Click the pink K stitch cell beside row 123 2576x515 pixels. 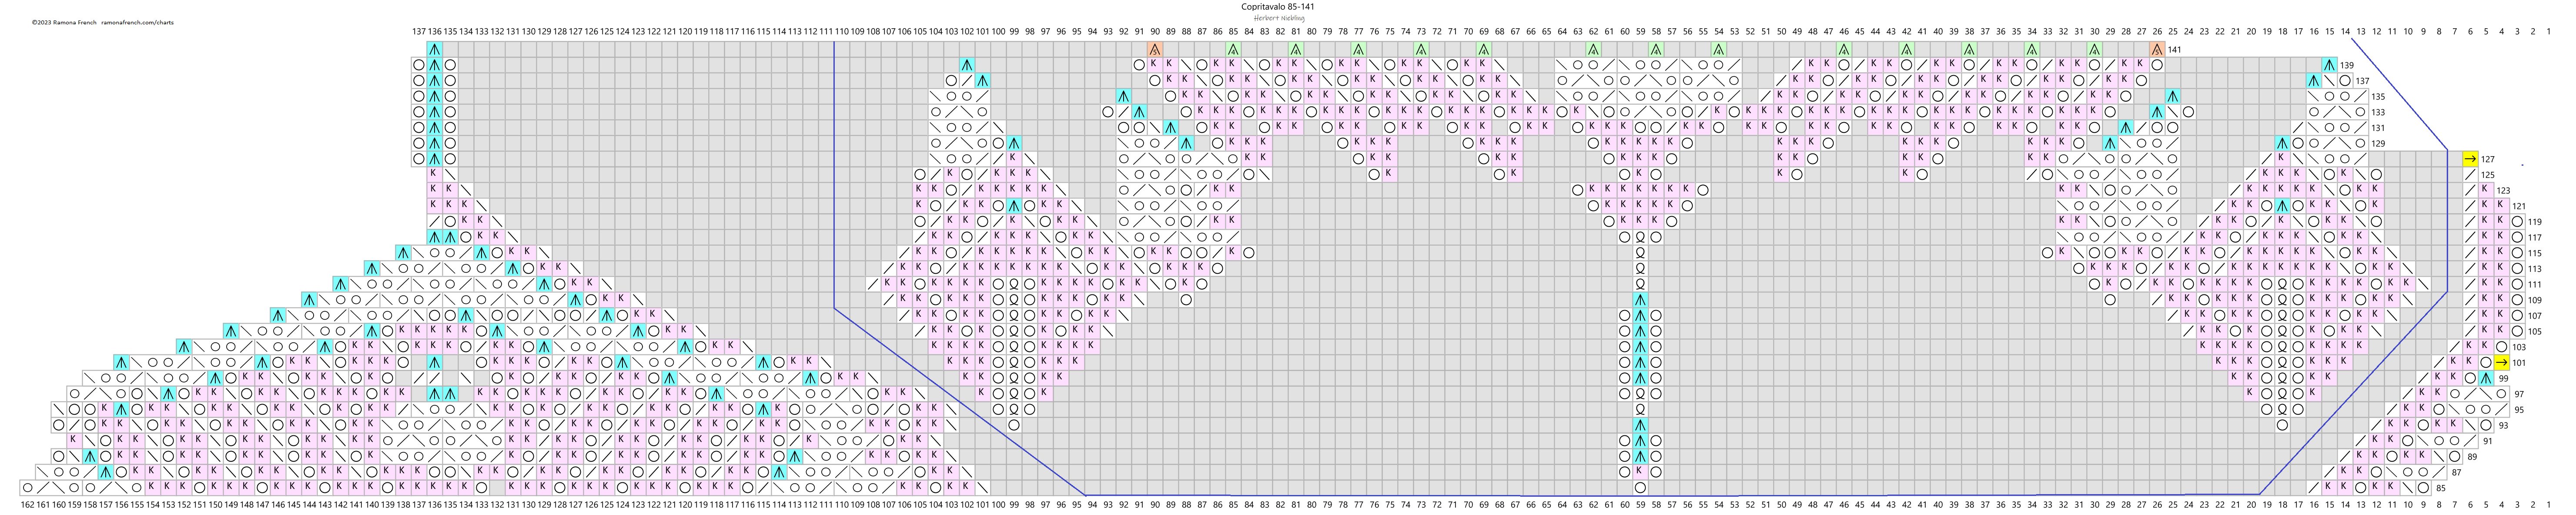(x=2486, y=190)
